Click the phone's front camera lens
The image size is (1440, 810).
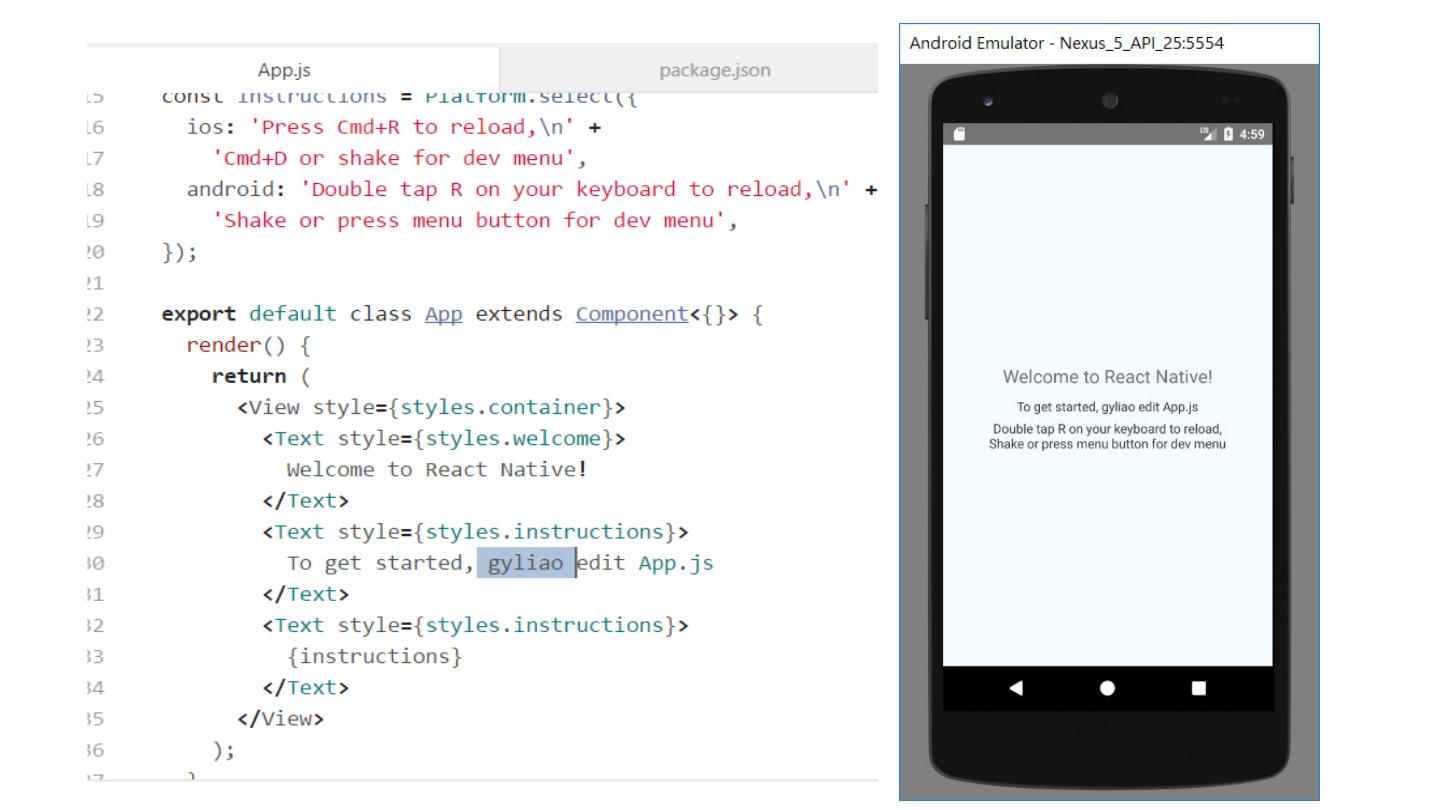[x=1107, y=101]
